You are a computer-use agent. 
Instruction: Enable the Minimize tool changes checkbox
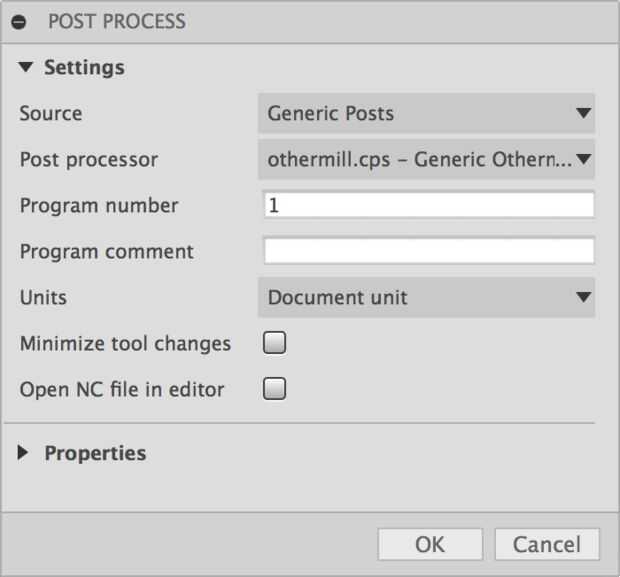tap(274, 343)
